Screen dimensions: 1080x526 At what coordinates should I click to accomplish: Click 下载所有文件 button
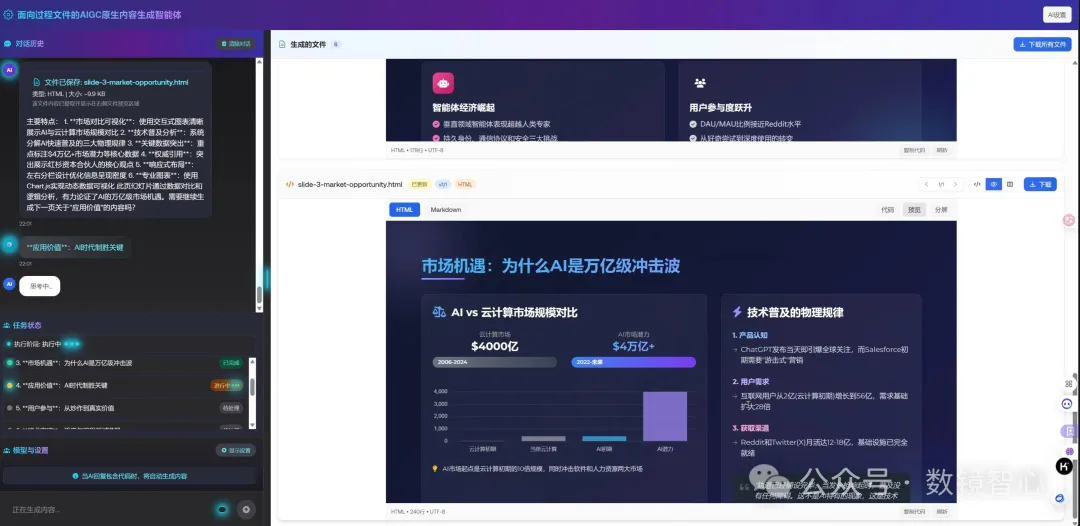click(1042, 44)
